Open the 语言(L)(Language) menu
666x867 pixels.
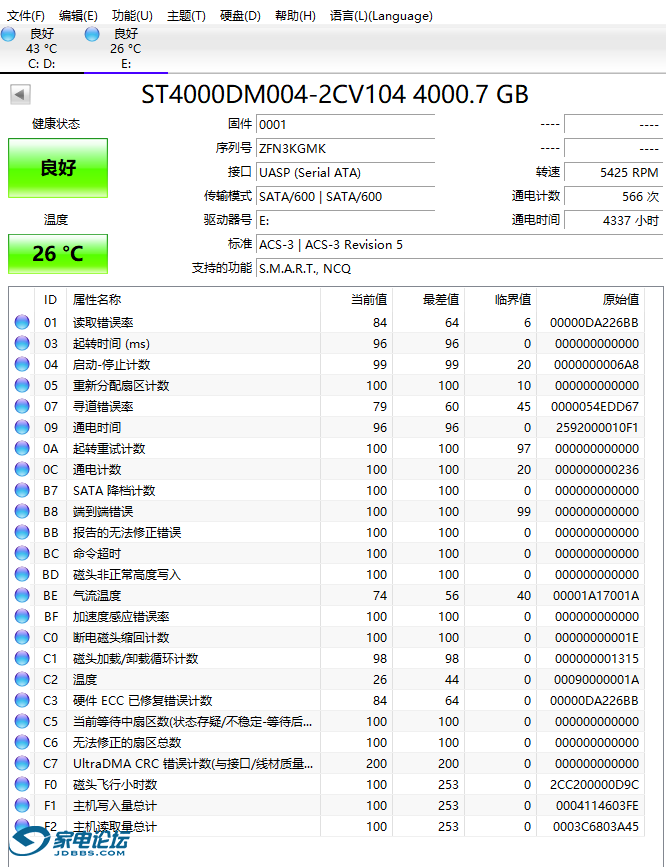click(381, 16)
